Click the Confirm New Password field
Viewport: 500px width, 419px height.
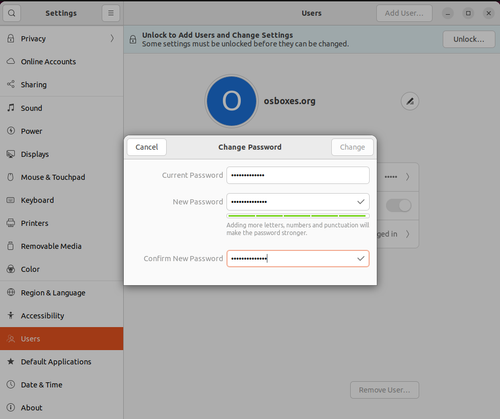(298, 258)
